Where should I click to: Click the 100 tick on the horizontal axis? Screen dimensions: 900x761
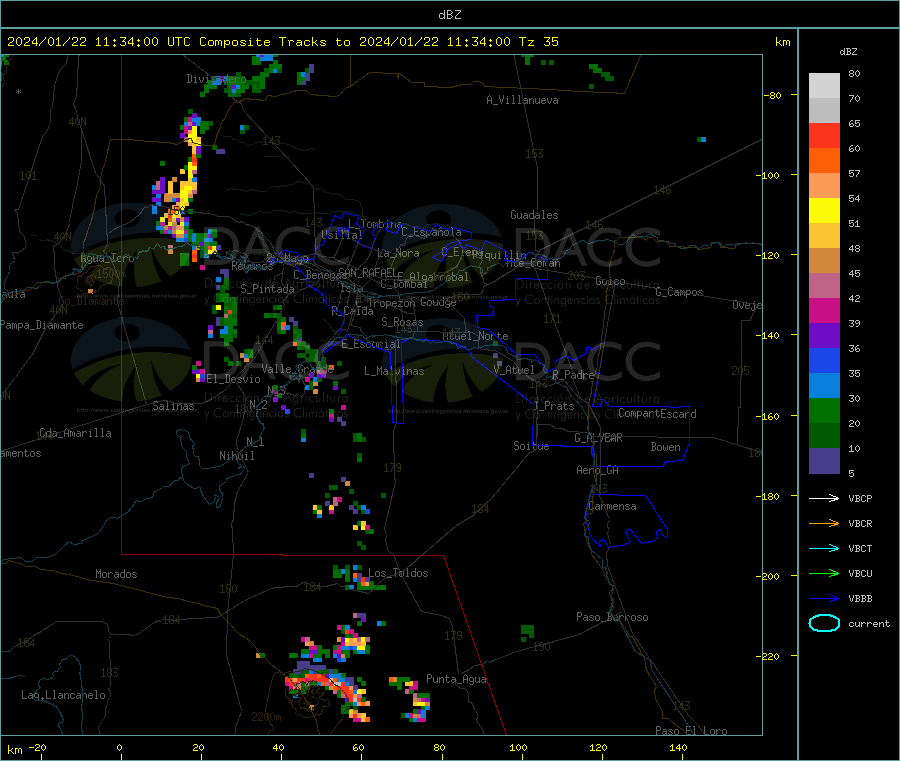518,747
